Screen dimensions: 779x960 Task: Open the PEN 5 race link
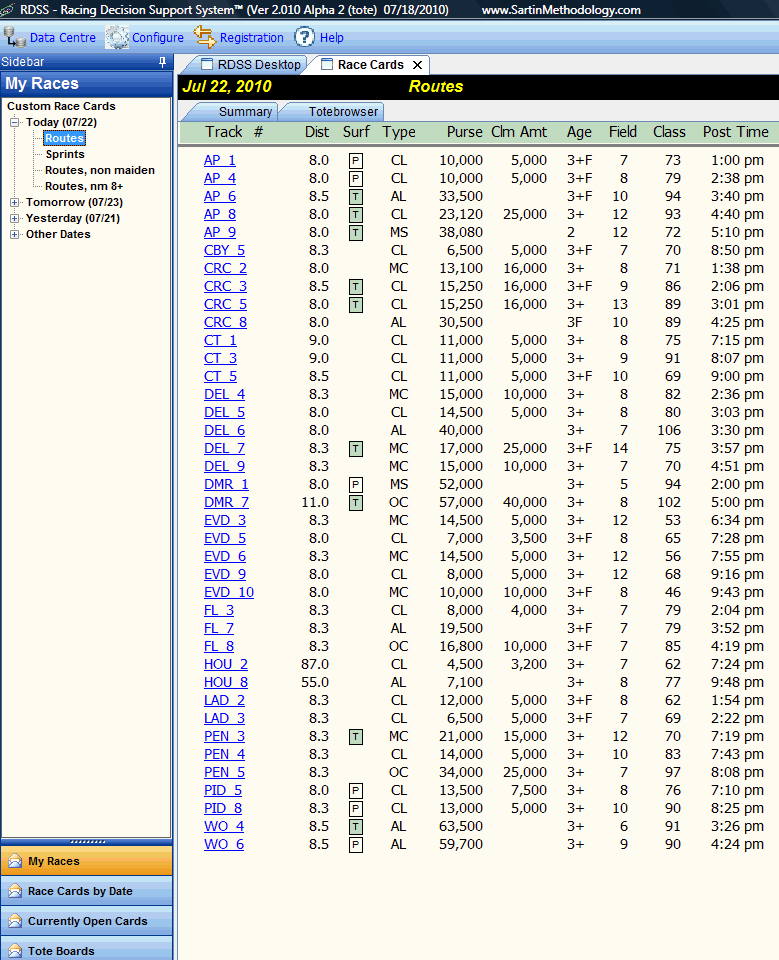click(x=224, y=773)
